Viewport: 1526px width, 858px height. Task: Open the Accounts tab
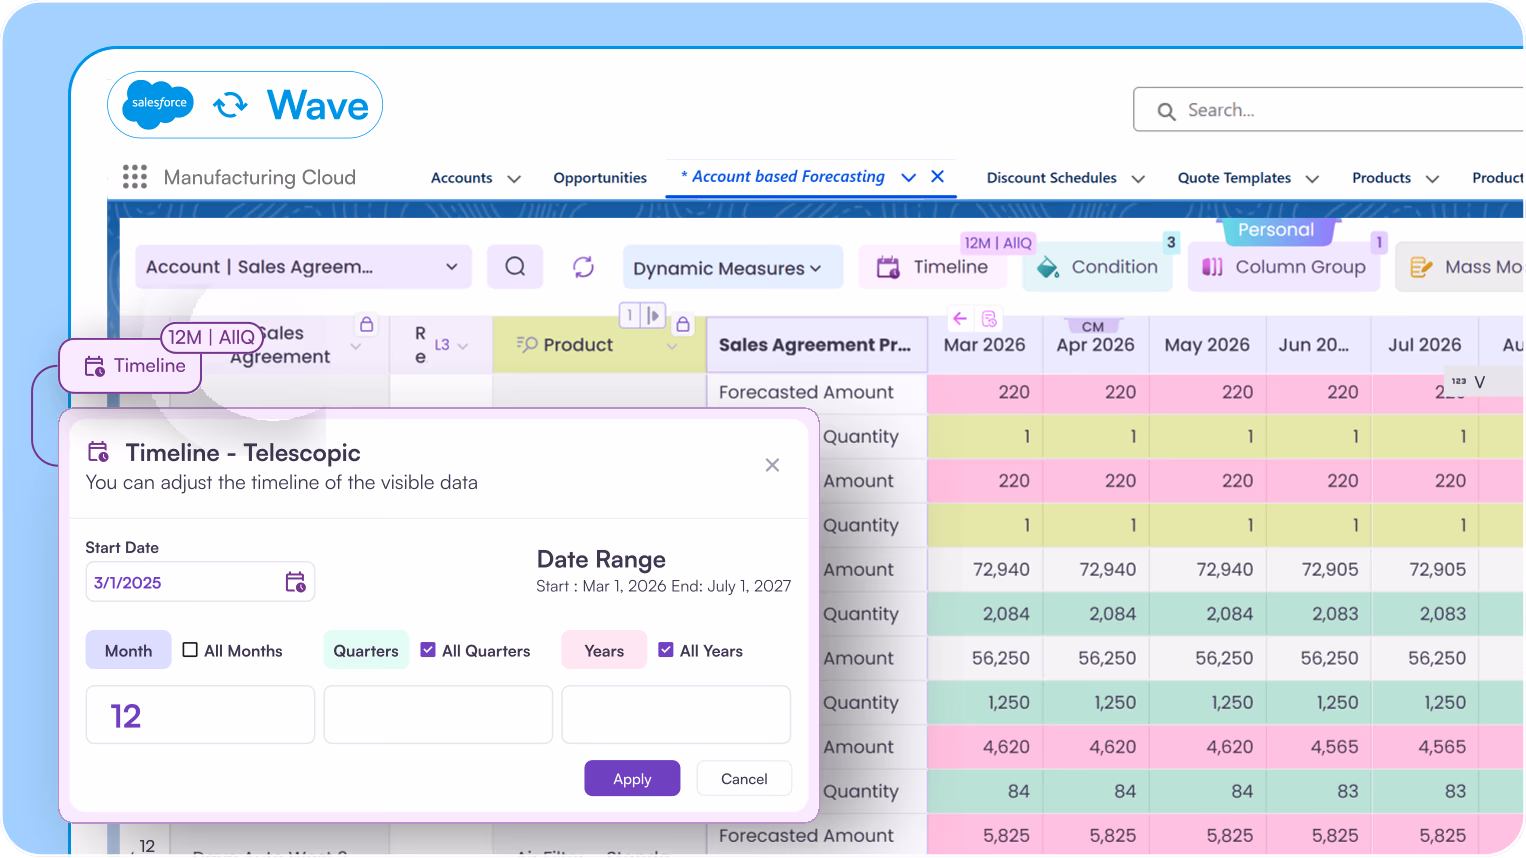461,178
